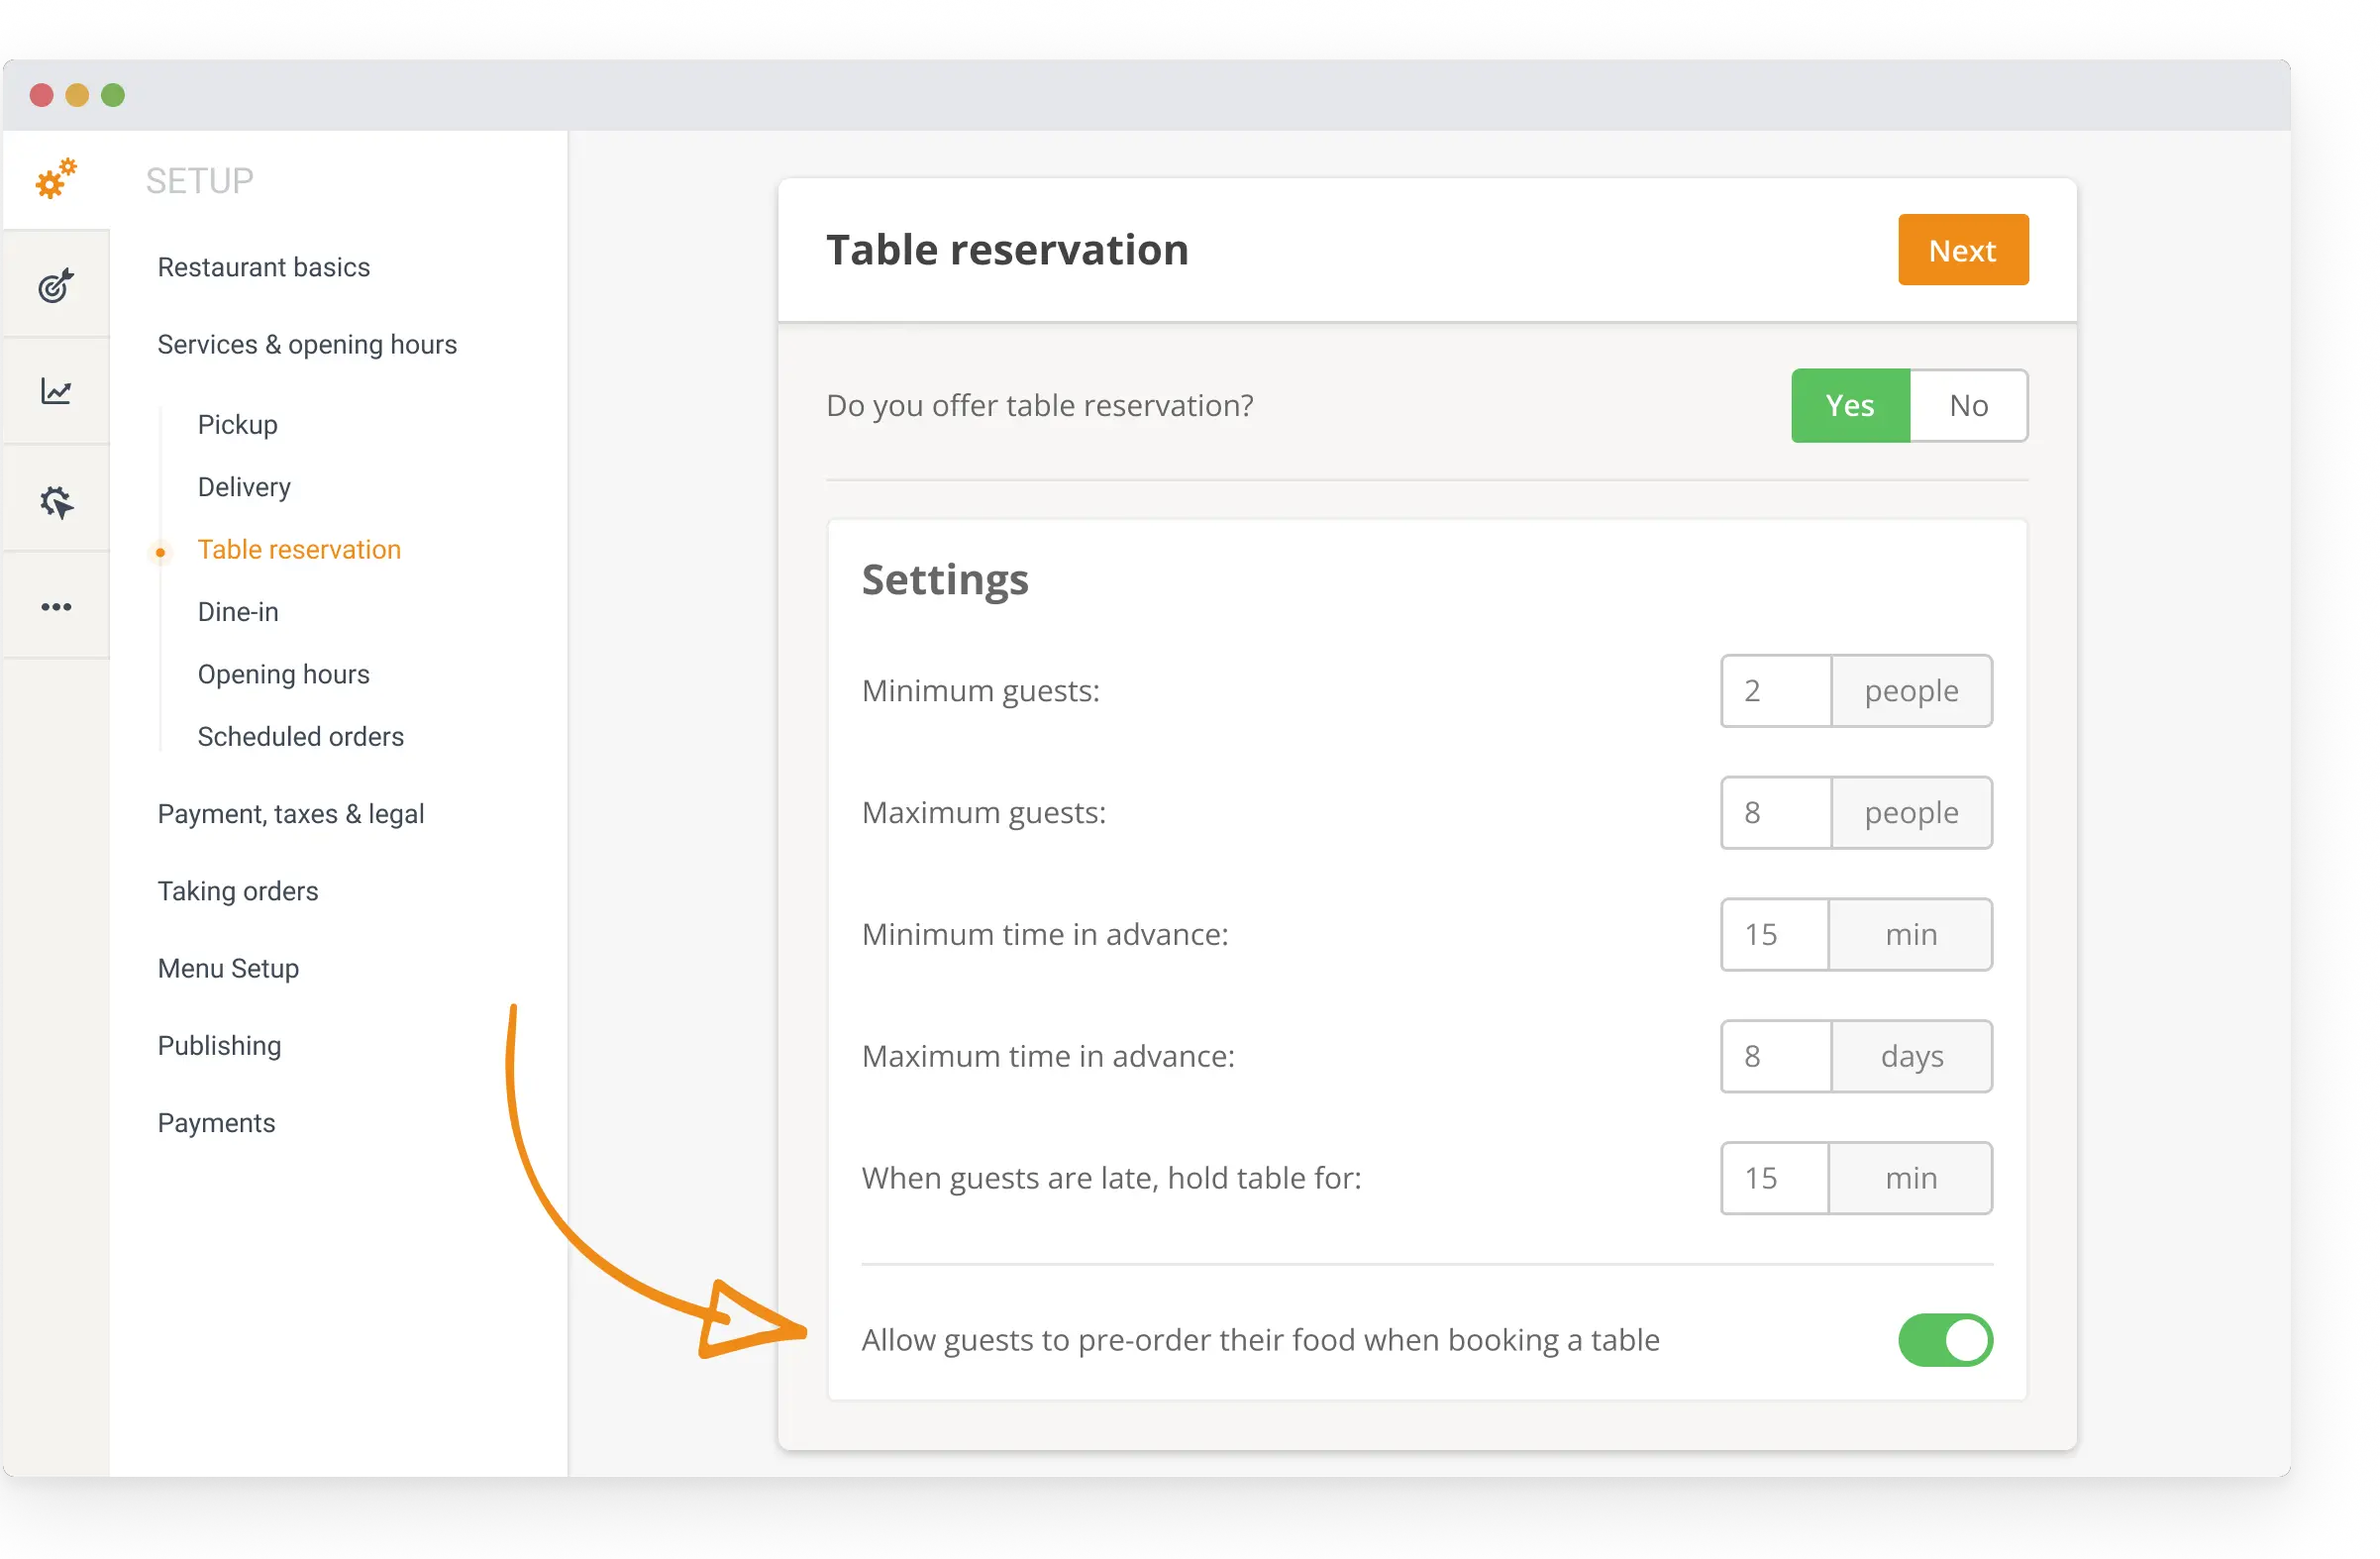Collapse Services & opening hours section
The image size is (2380, 1559).
[307, 344]
